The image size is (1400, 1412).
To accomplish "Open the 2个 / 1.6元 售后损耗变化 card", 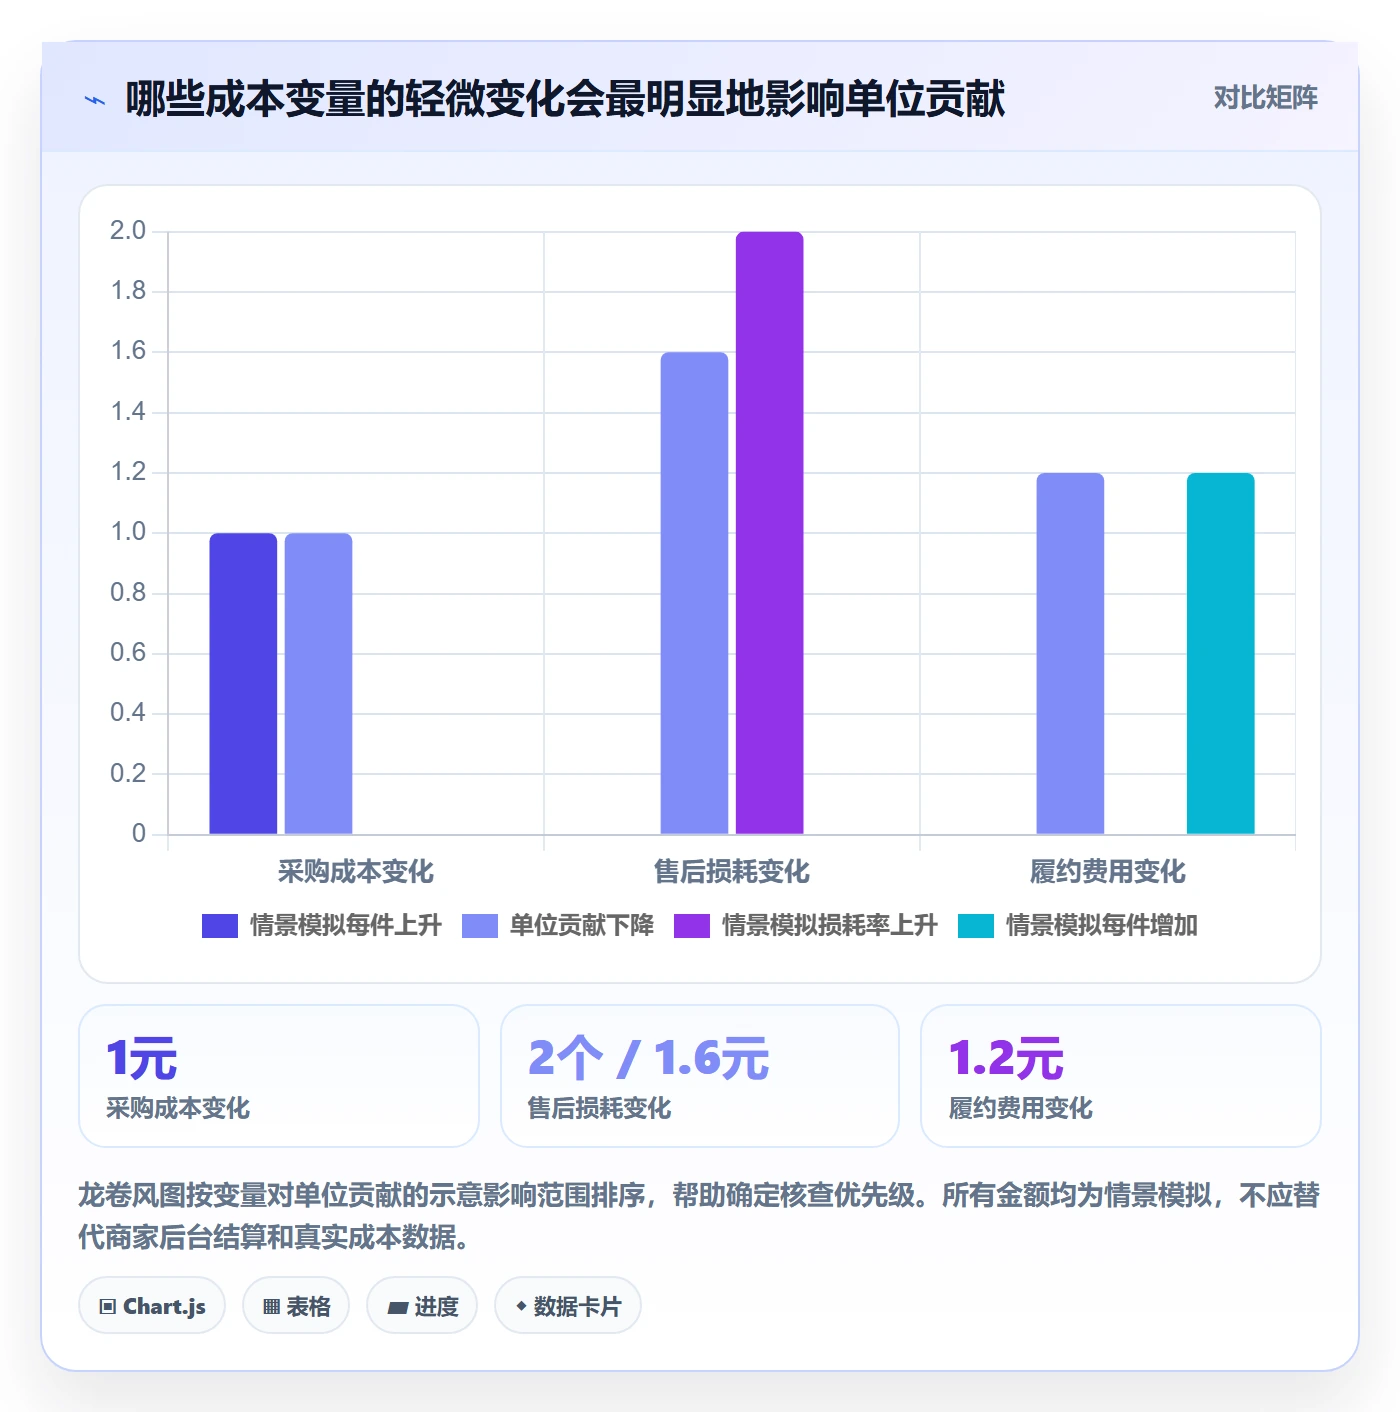I will [x=700, y=1076].
